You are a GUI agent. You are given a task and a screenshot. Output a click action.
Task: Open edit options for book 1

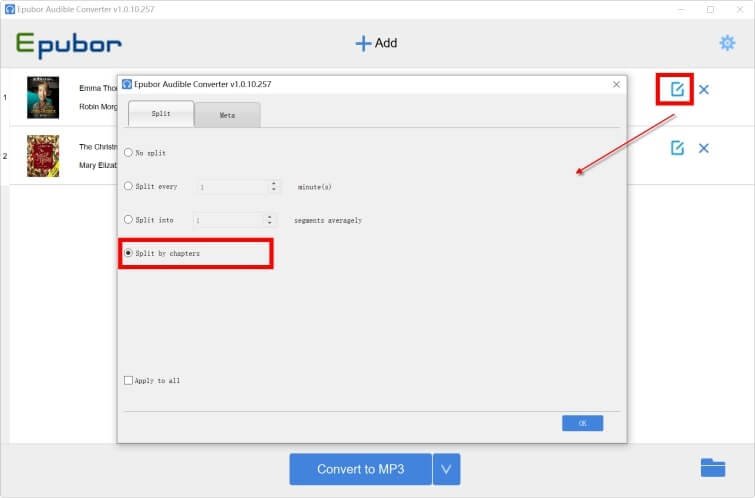coord(677,89)
